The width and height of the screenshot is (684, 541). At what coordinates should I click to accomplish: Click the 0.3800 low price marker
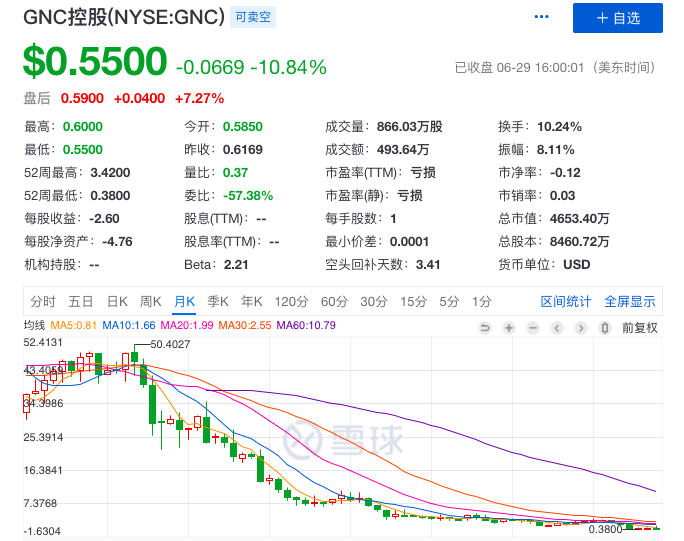pos(605,529)
